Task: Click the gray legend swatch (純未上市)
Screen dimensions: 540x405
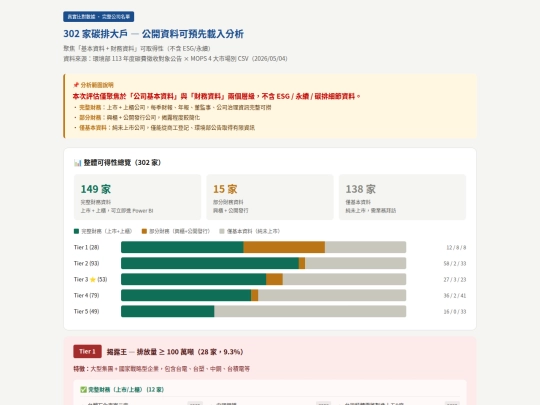Action: tap(222, 231)
